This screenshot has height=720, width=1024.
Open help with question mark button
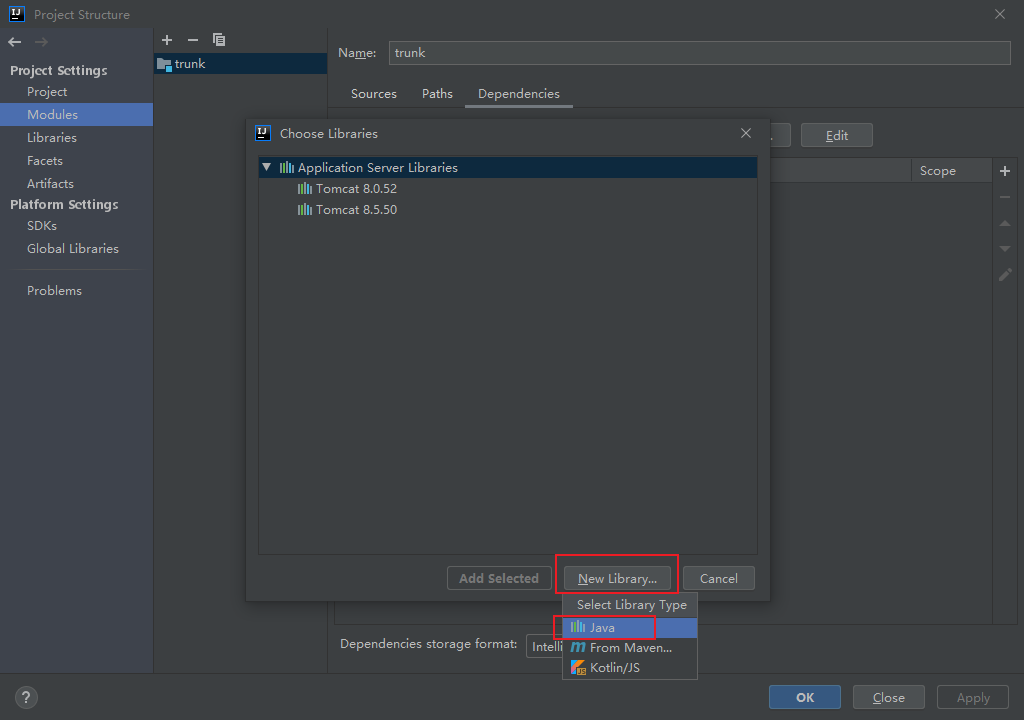(x=26, y=697)
